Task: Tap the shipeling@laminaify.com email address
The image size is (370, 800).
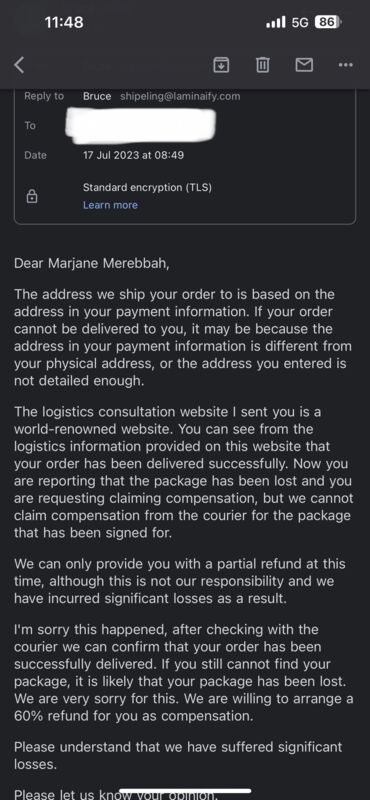Action: coord(180,96)
